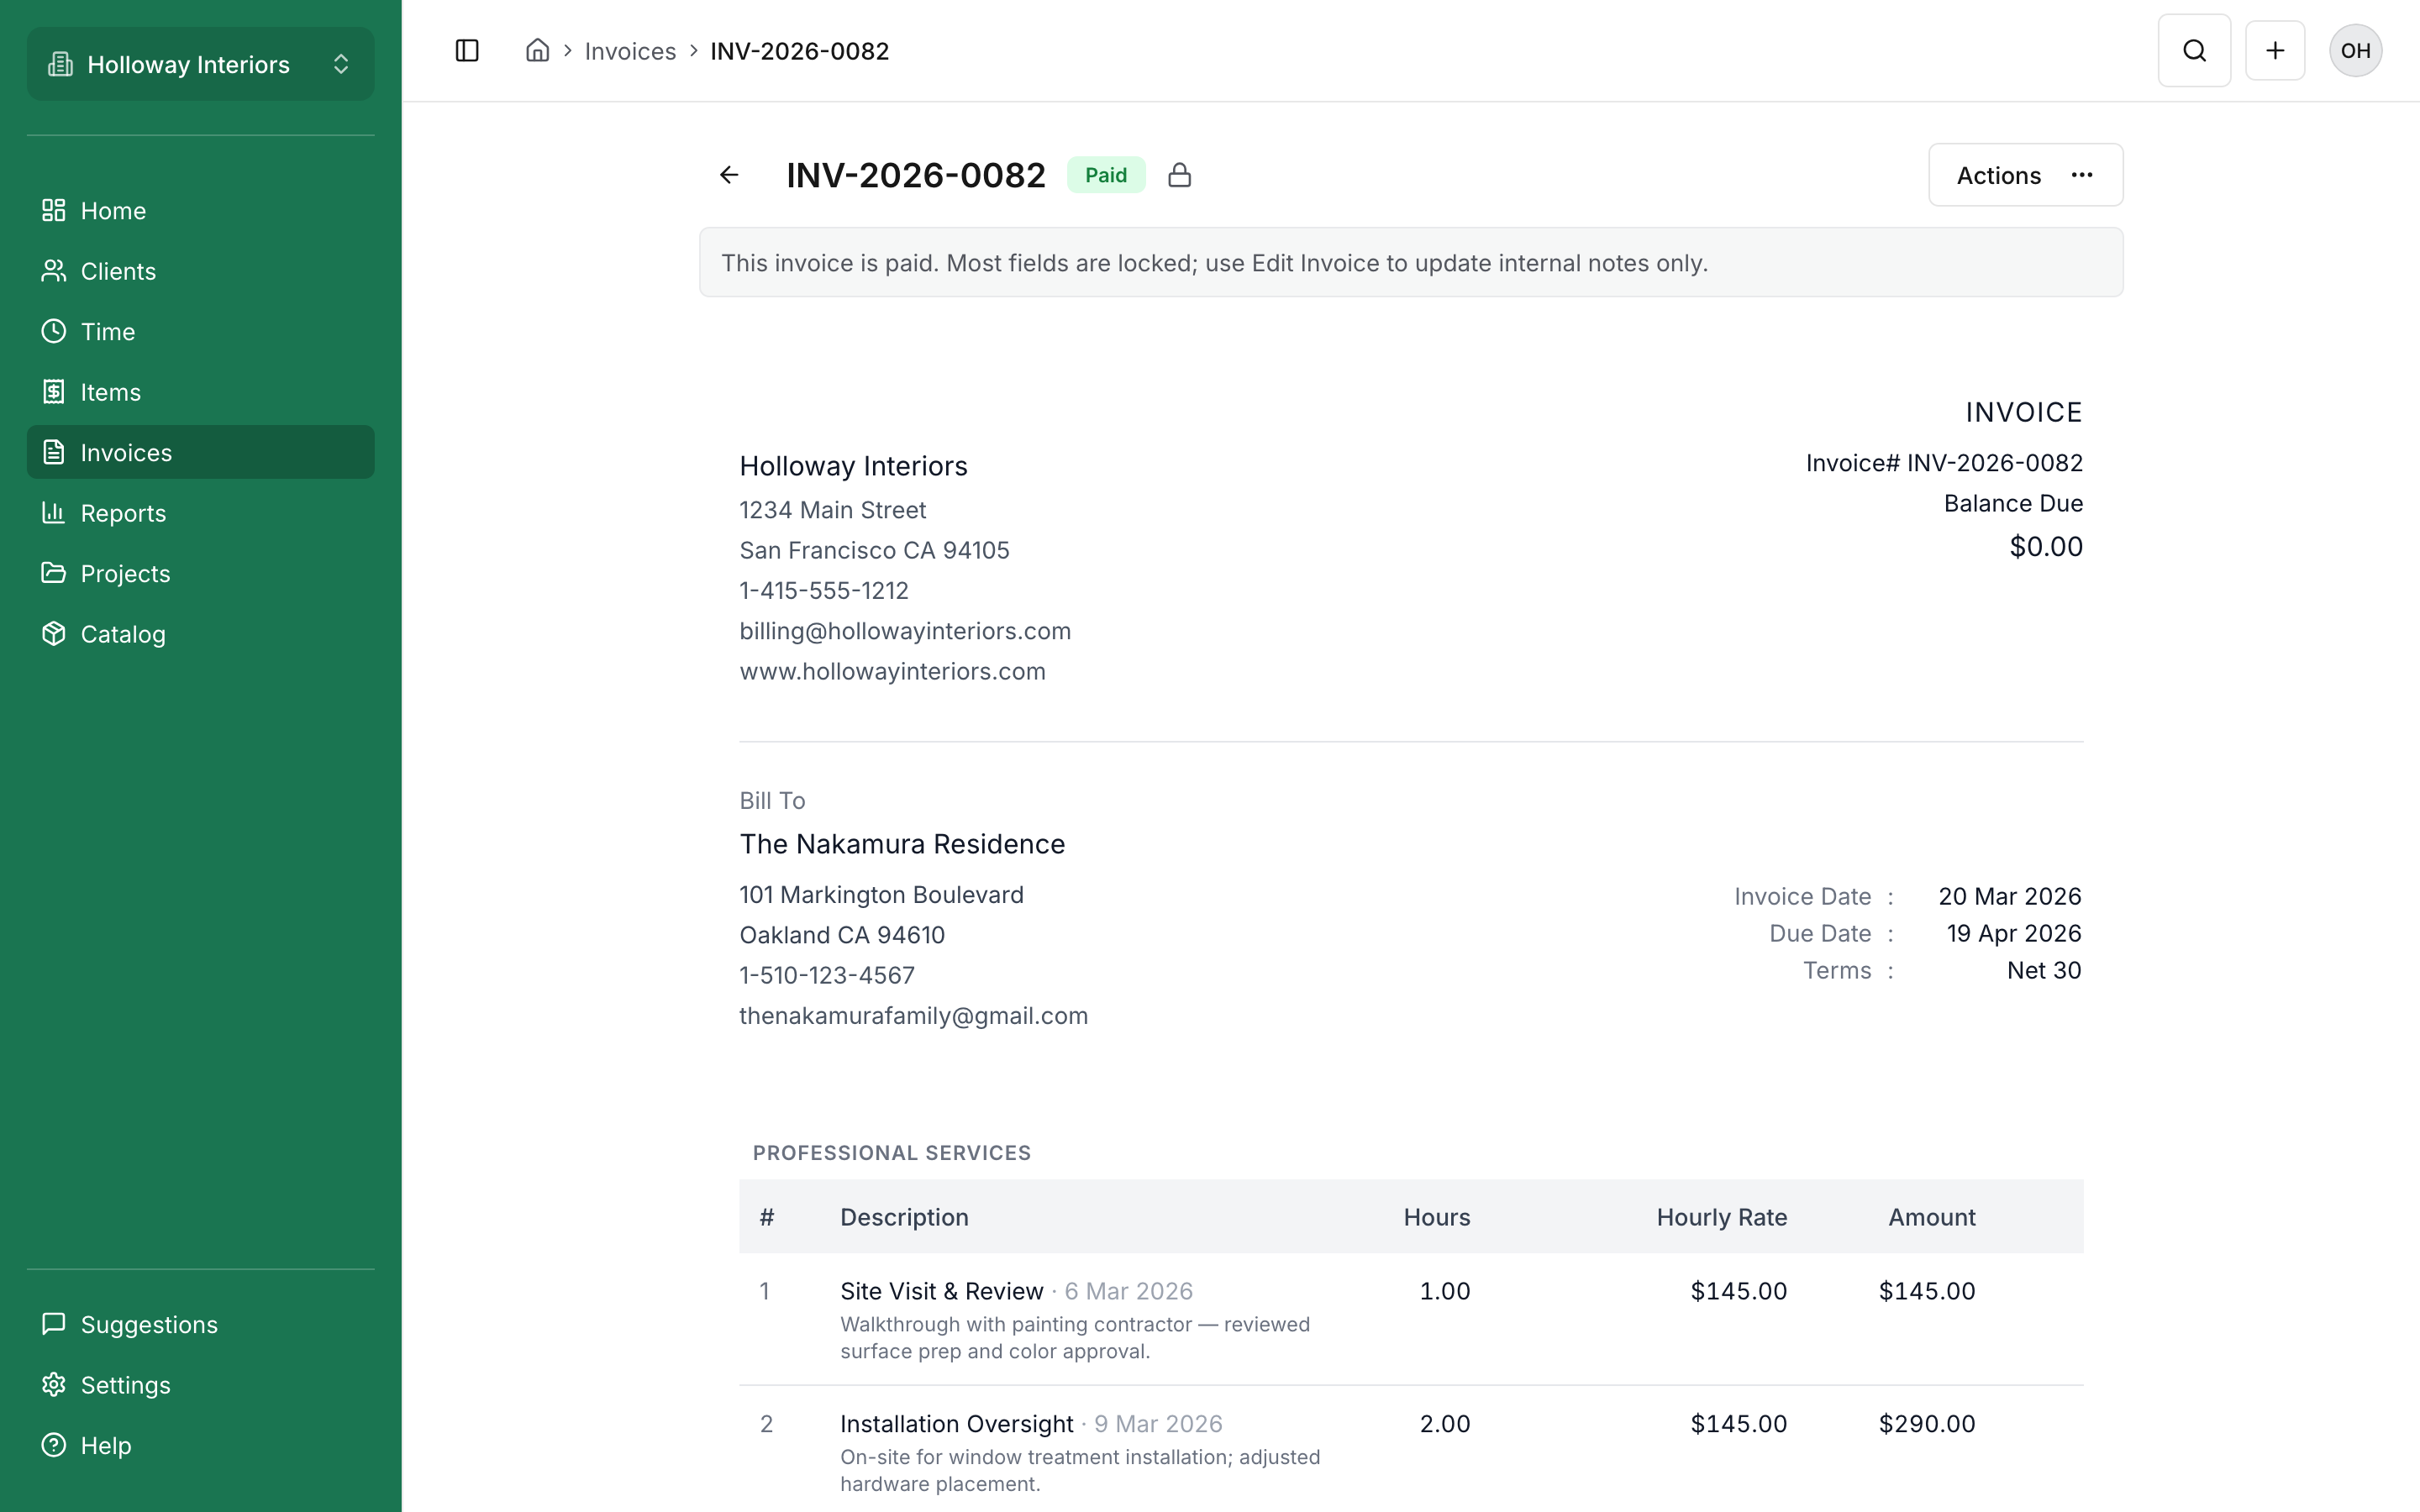Open the Actions menu button
Image resolution: width=2420 pixels, height=1512 pixels.
2025,175
